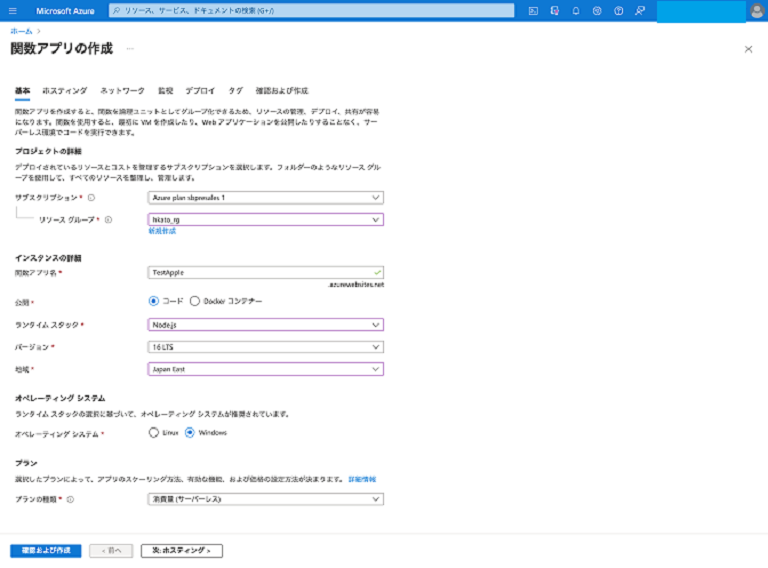Click the plan type info icon
768x568 pixels.
pyautogui.click(x=70, y=500)
